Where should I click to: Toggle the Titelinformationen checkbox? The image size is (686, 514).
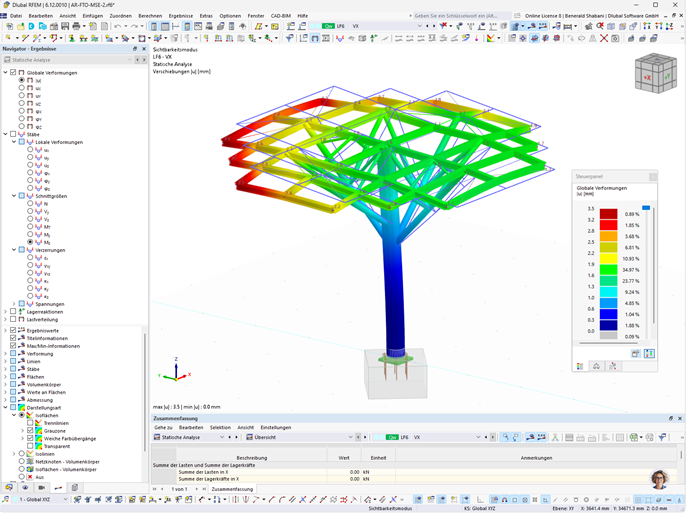(x=13, y=338)
